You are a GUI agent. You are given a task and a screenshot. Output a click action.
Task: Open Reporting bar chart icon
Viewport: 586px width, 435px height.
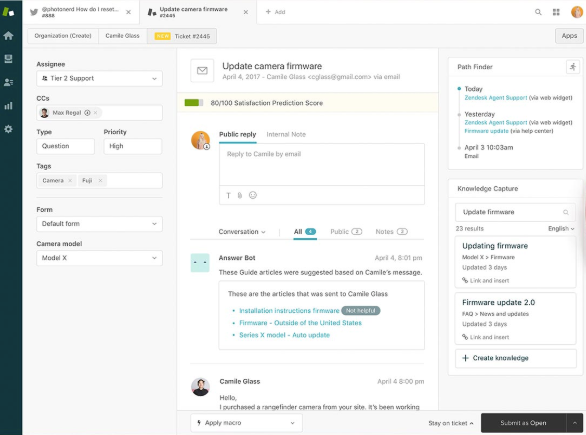click(8, 106)
